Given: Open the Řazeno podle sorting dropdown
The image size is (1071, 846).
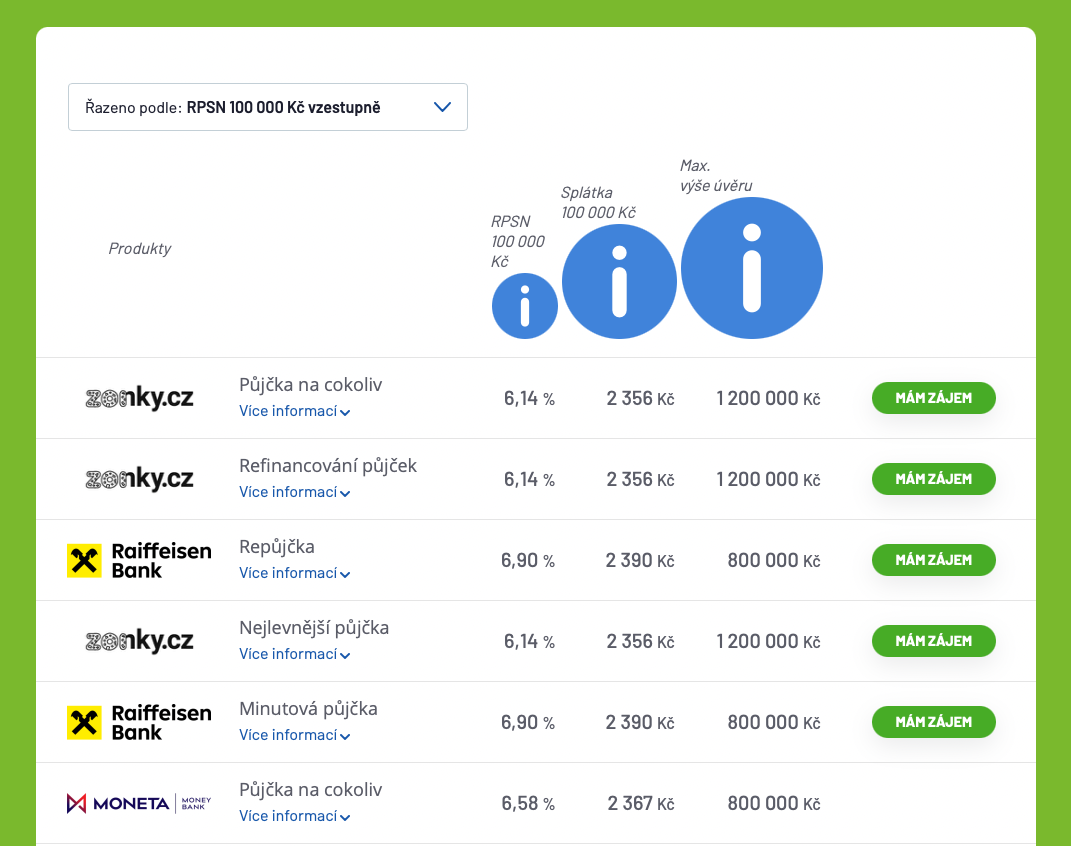Looking at the screenshot, I should [x=268, y=107].
